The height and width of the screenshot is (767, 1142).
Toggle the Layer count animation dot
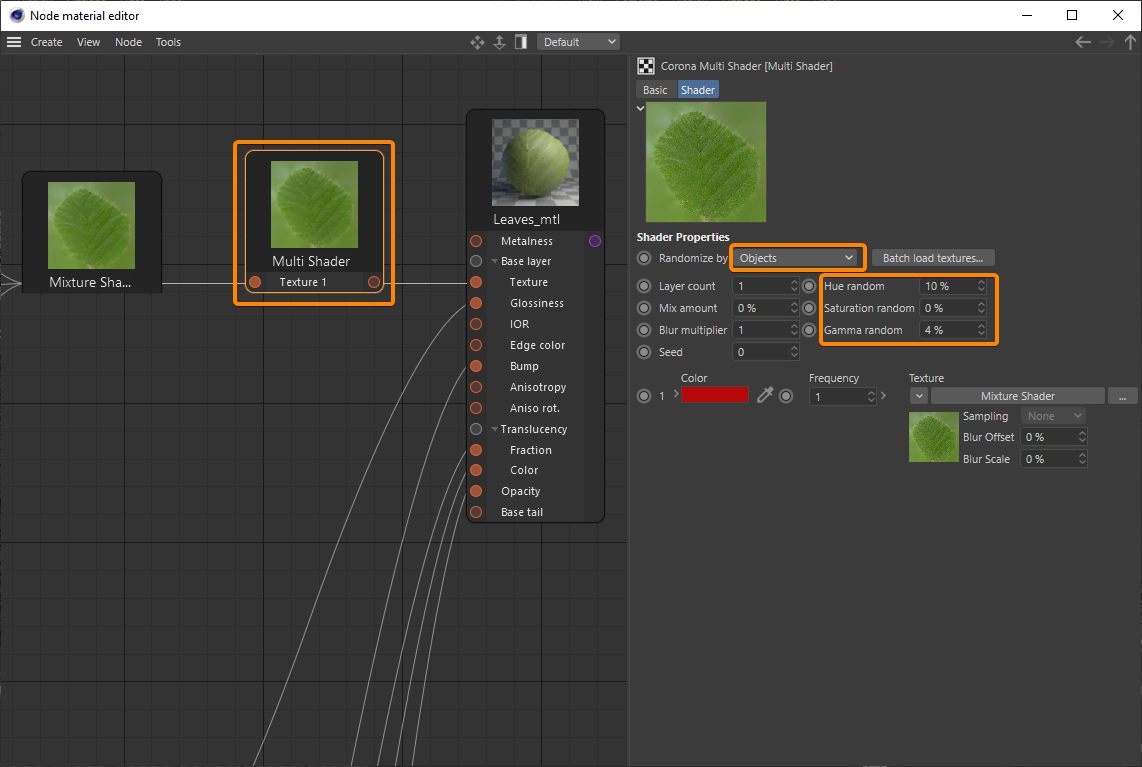(x=645, y=286)
